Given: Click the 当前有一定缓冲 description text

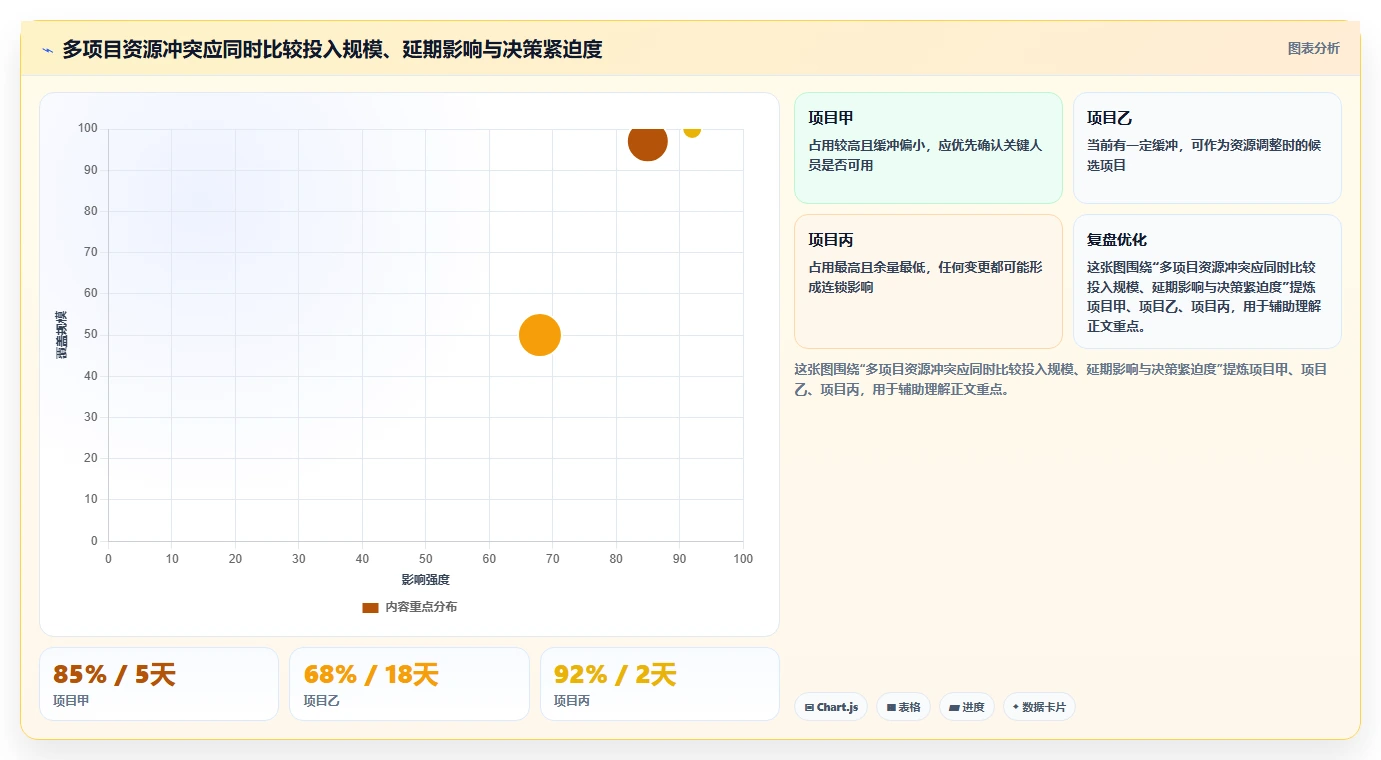Looking at the screenshot, I should (1204, 155).
